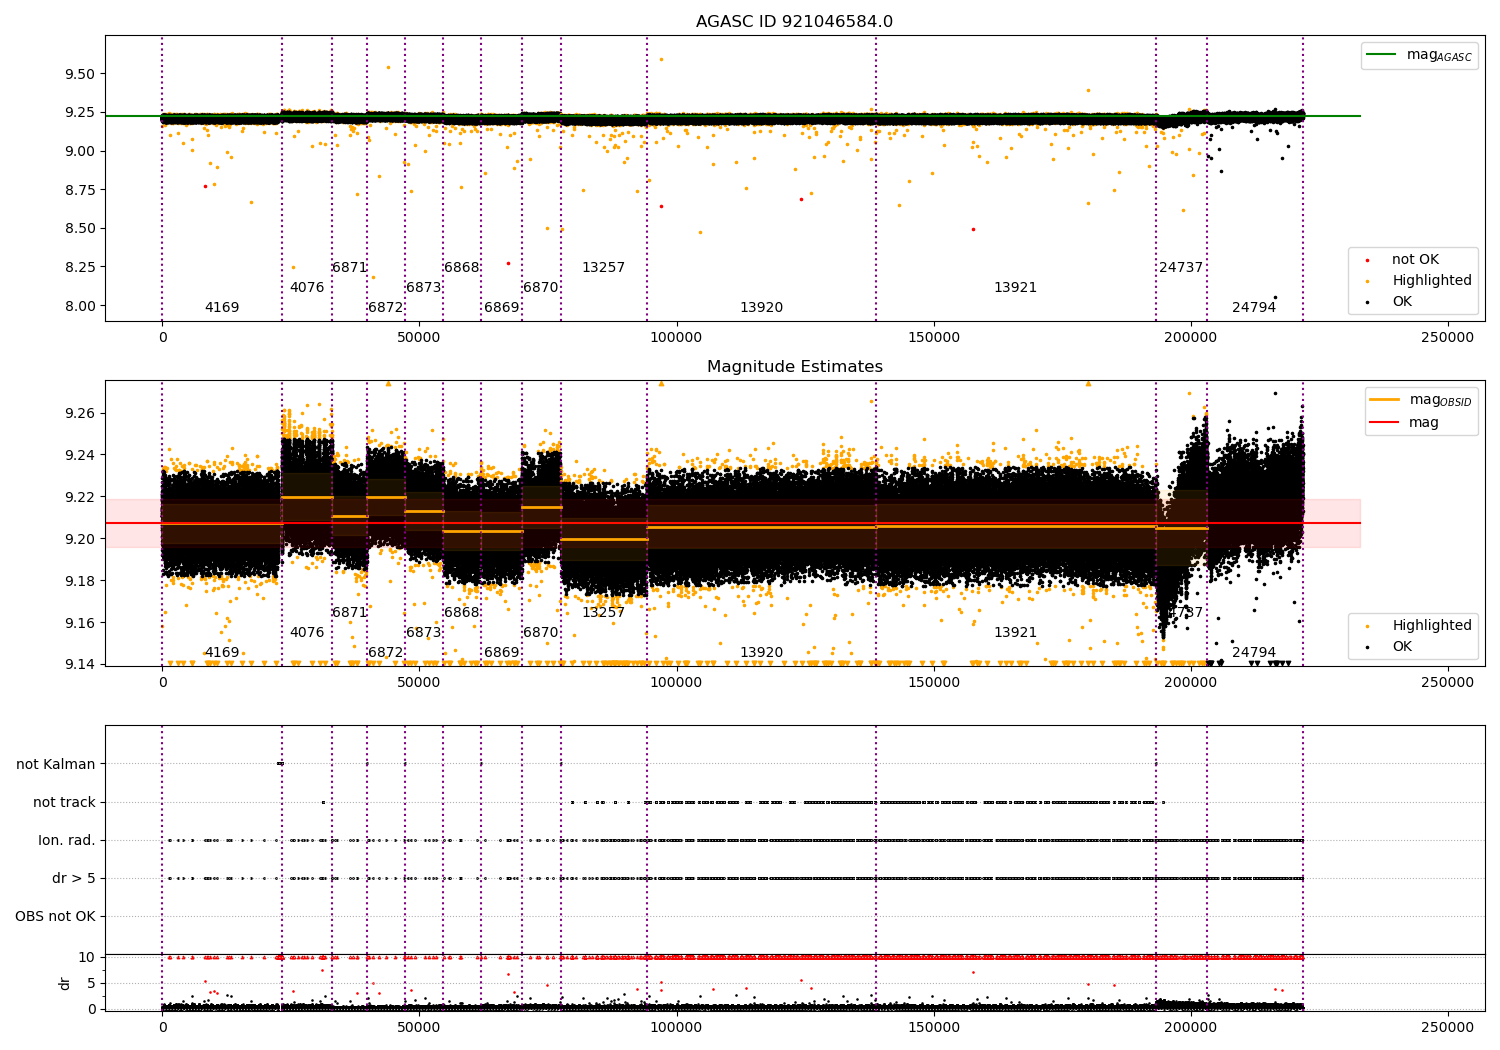Click 'Highlighted' in the top plot legend

coord(1432,281)
